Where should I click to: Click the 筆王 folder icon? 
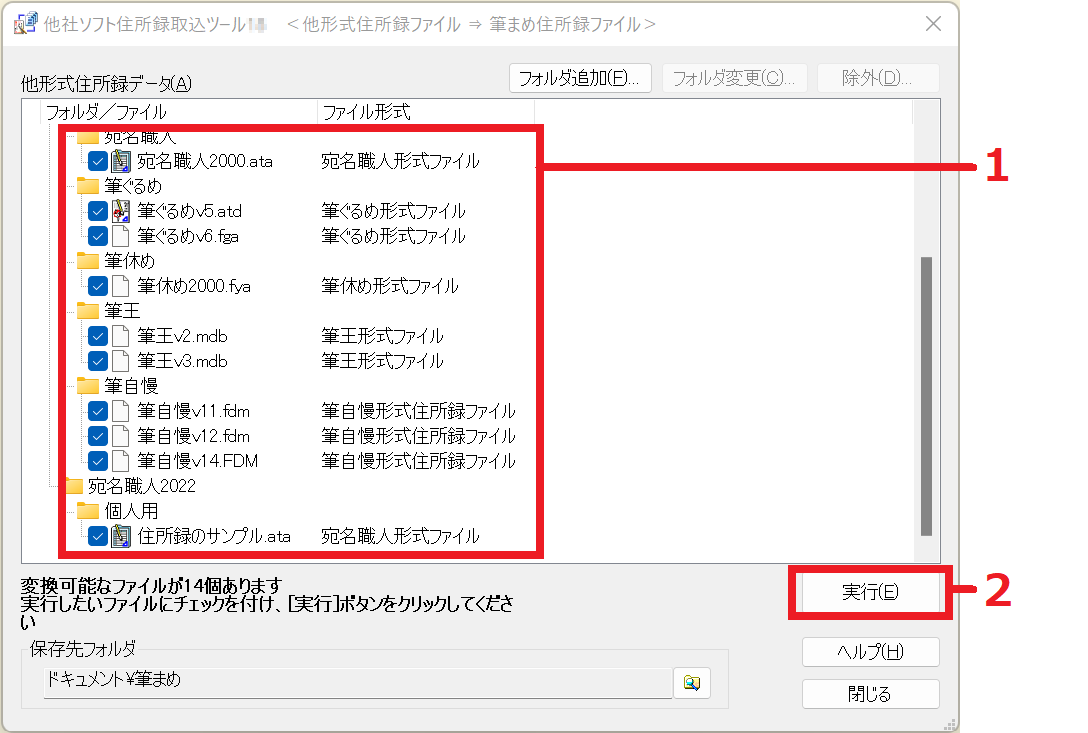coord(88,310)
